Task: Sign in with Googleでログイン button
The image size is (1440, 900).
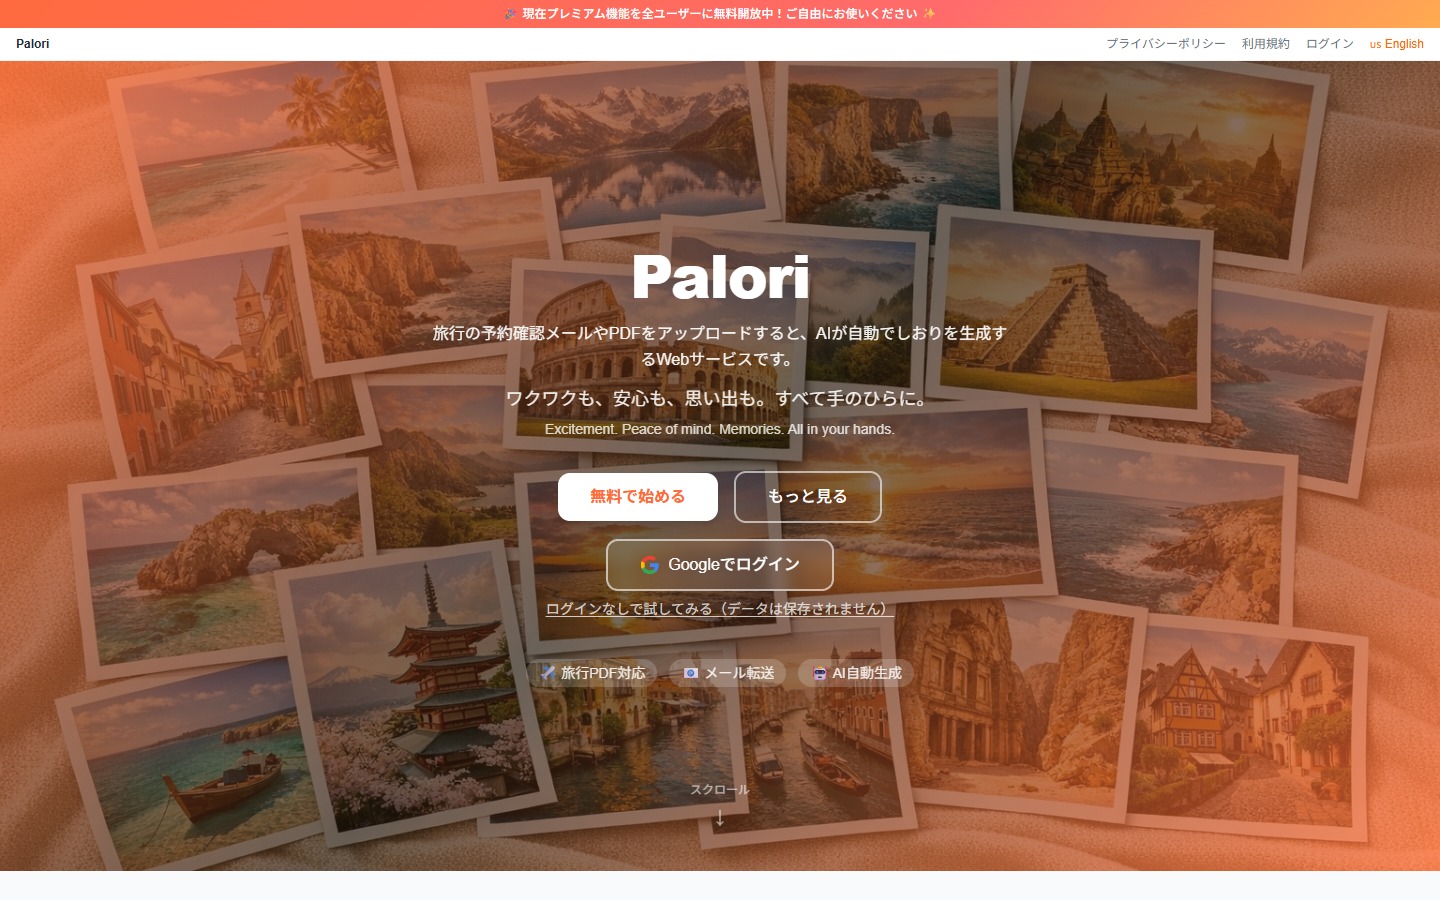Action: [720, 565]
